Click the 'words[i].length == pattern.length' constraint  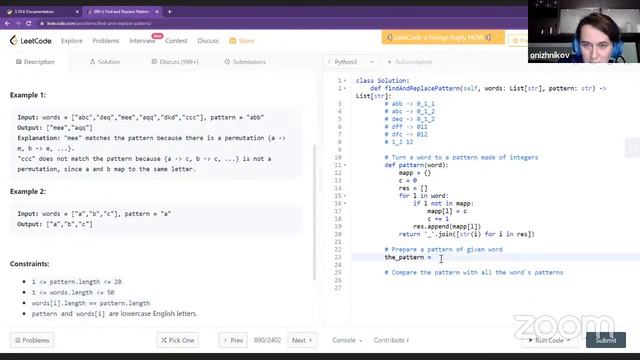91,303
